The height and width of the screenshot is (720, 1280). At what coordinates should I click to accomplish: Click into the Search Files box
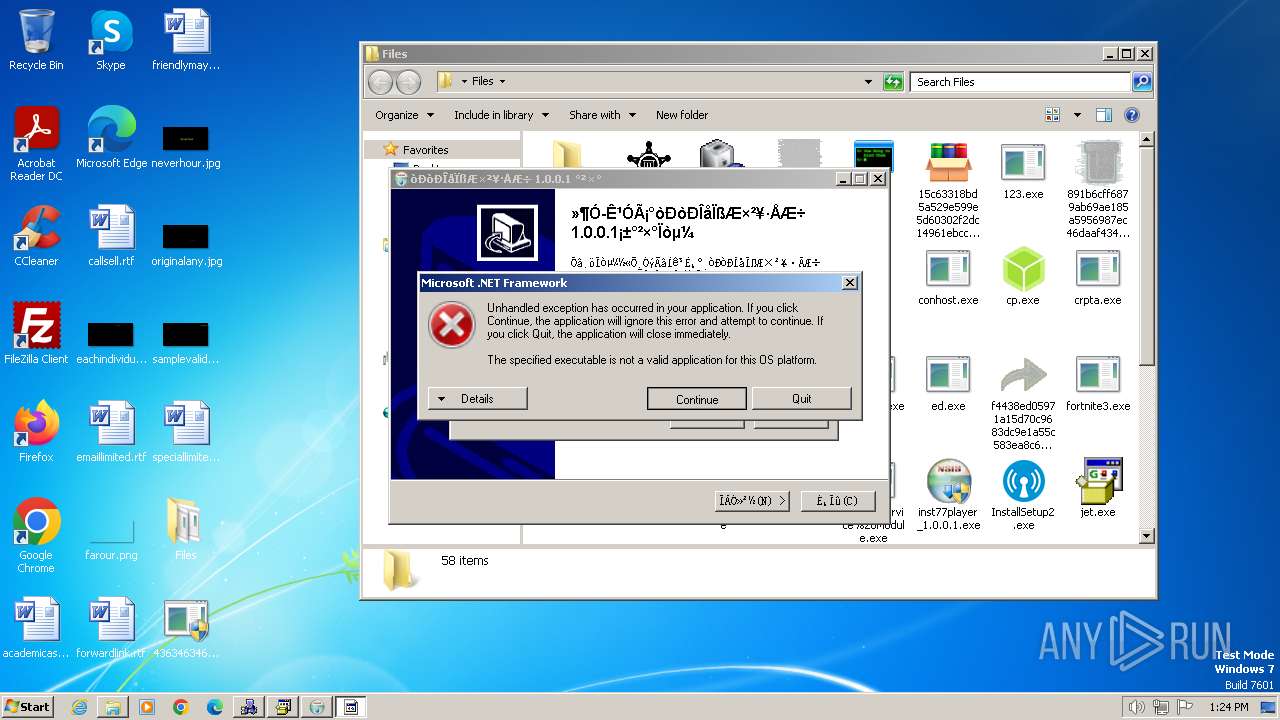coord(1022,82)
